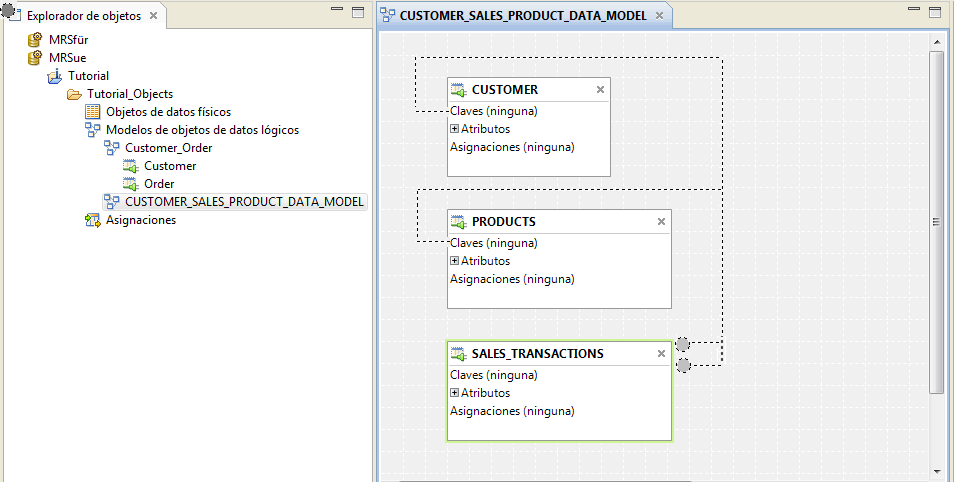The width and height of the screenshot is (954, 482).
Task: Click the CUSTOMER_SALES_PRODUCT_DATA_MODEL tree icon
Action: [x=112, y=201]
